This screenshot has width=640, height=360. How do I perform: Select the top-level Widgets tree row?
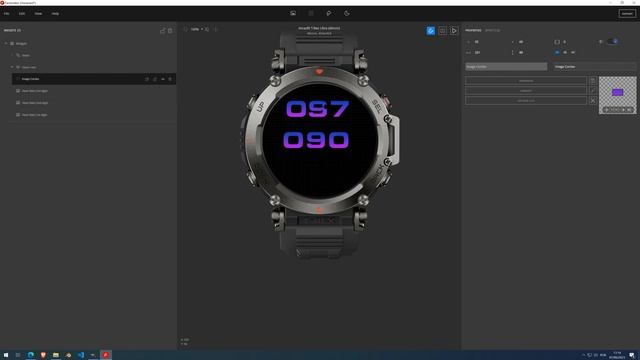click(x=90, y=43)
